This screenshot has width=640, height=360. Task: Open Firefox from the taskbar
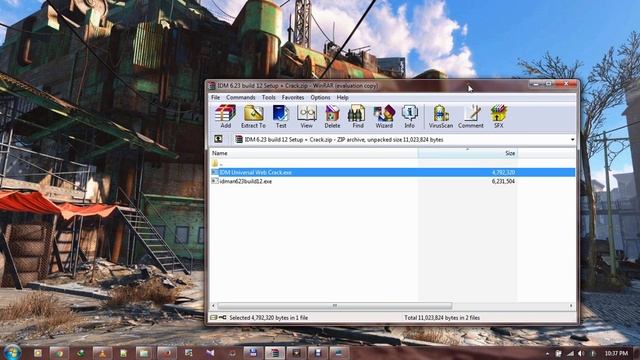point(167,353)
